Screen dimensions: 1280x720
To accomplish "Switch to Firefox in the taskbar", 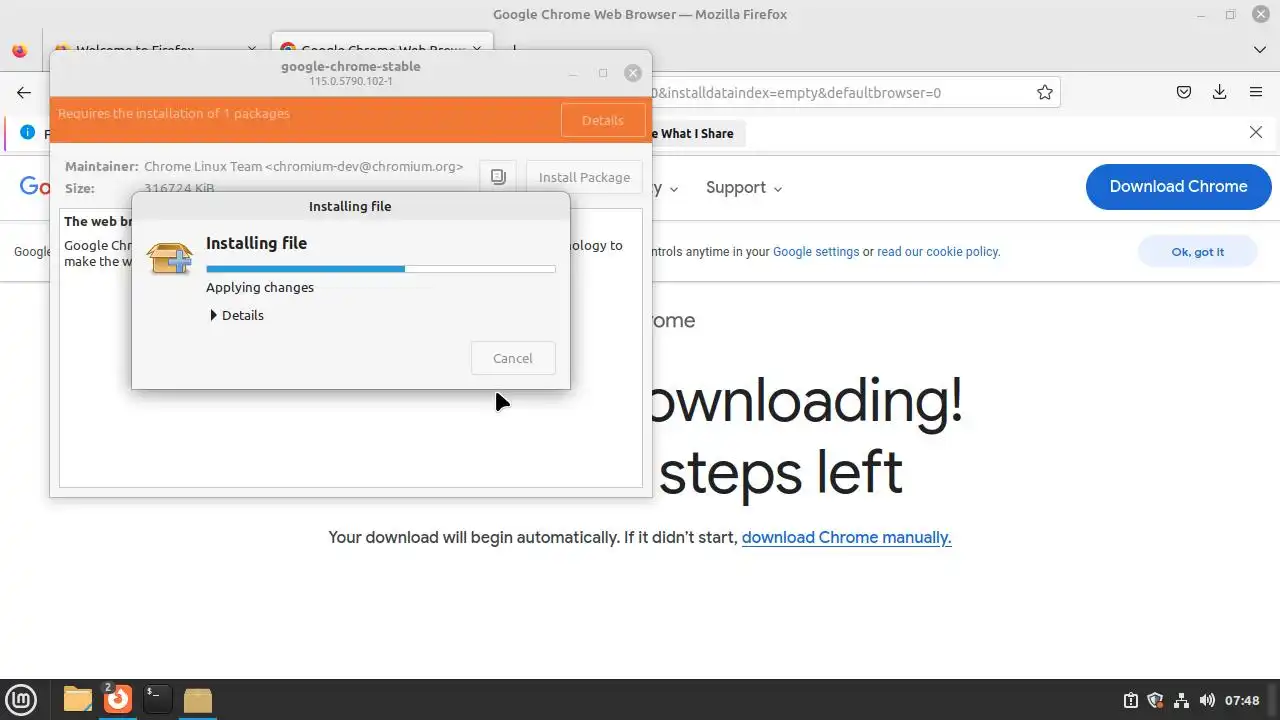I will pyautogui.click(x=118, y=699).
